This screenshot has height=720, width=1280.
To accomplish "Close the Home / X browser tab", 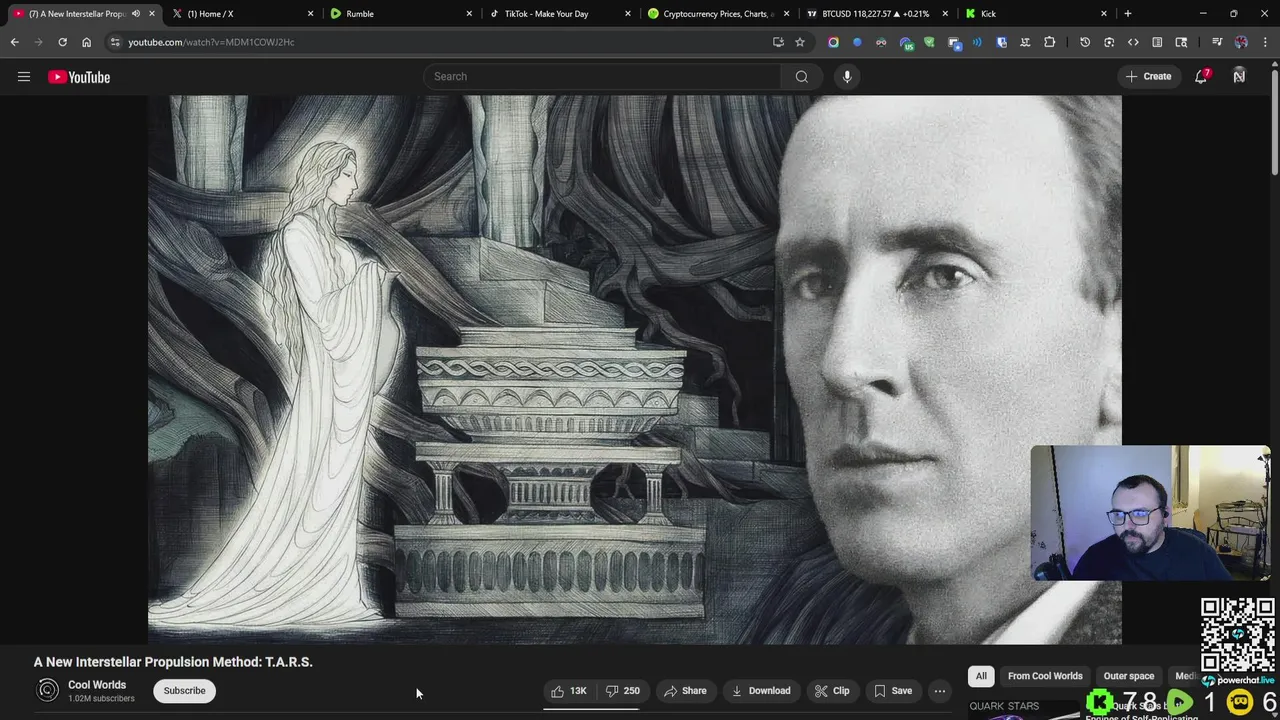I will point(310,14).
